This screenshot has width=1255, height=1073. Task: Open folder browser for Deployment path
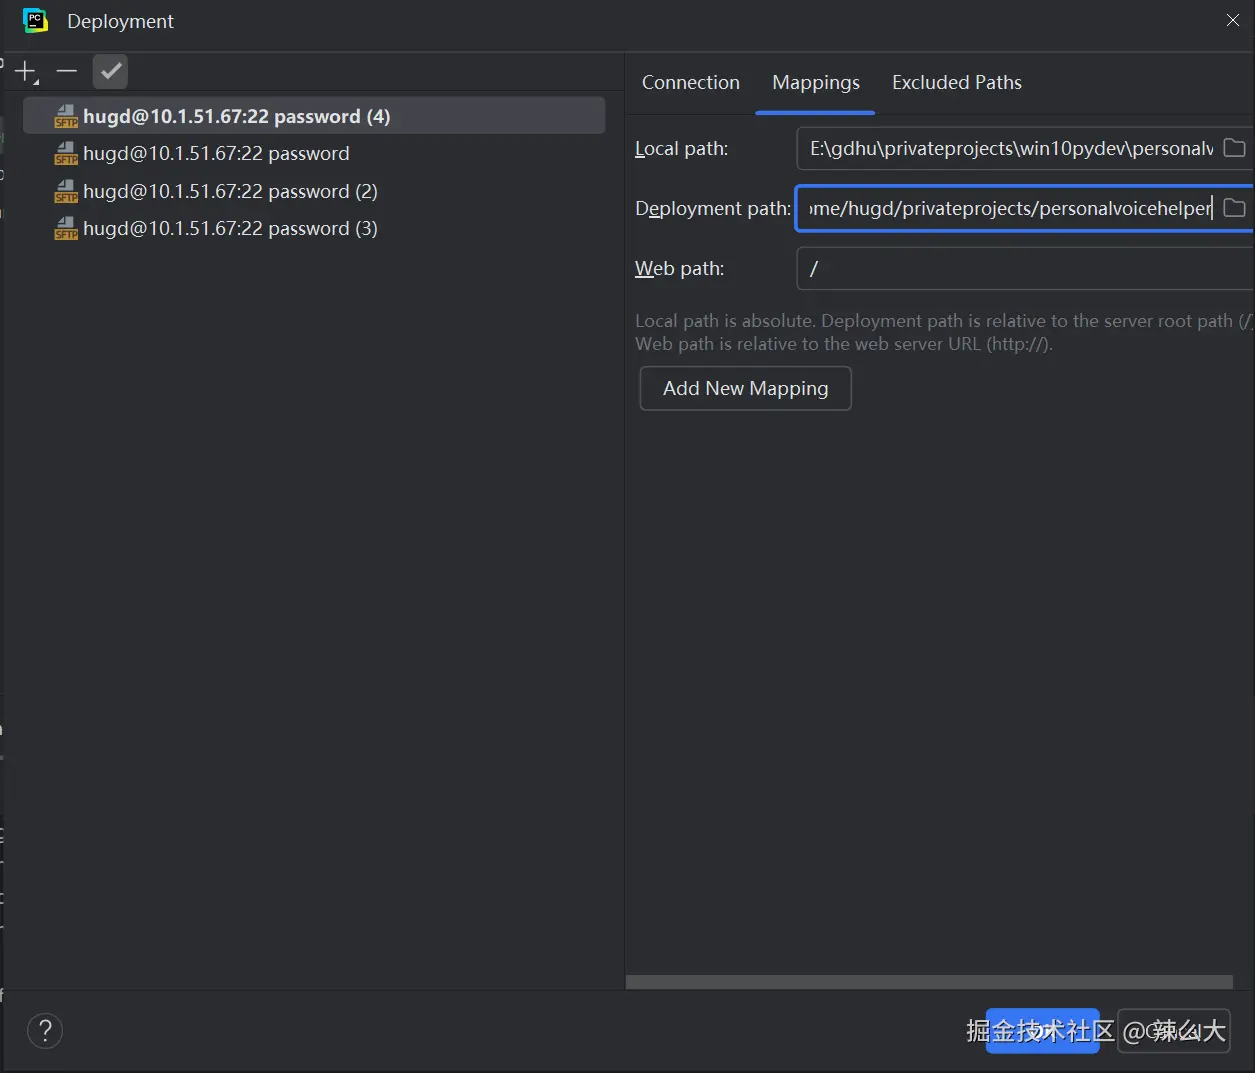pos(1235,208)
